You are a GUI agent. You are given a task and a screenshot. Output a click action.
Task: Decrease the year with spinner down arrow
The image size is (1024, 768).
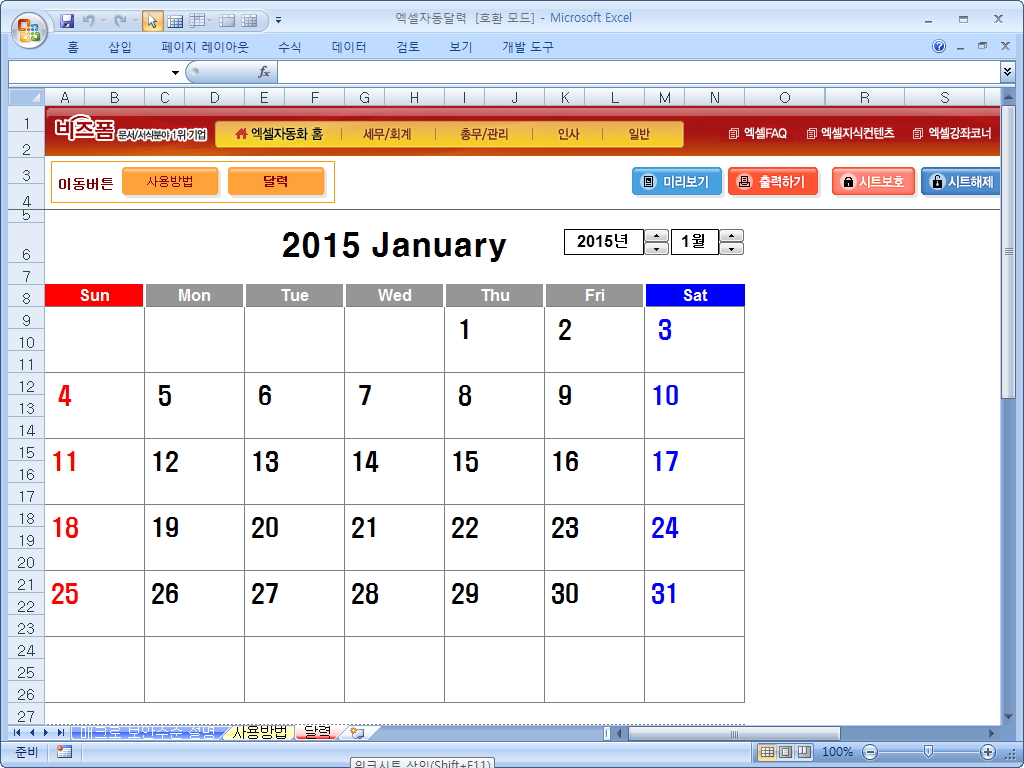[x=656, y=249]
